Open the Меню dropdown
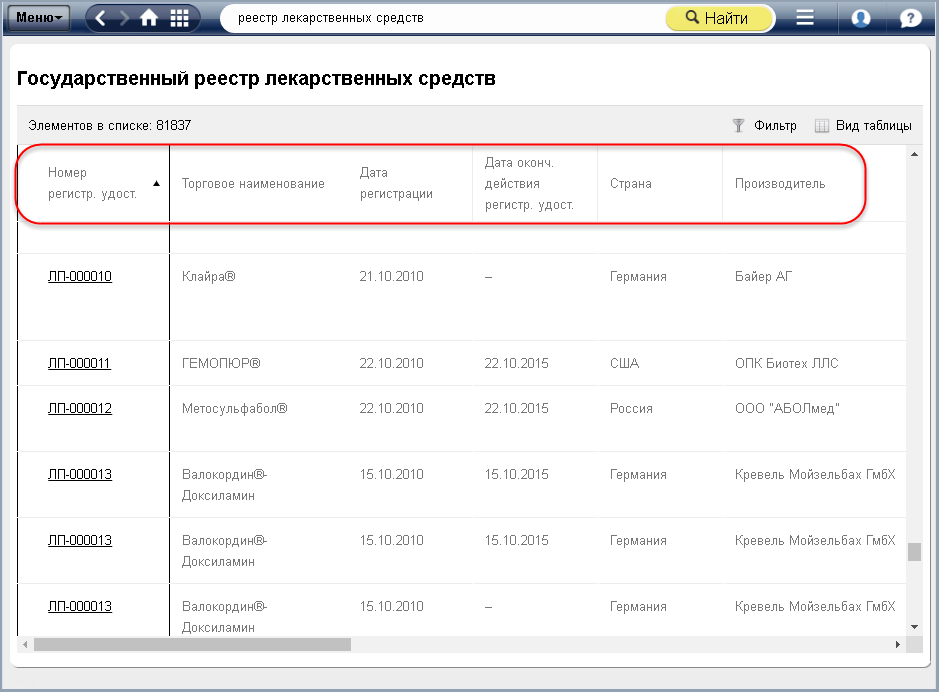Viewport: 939px width, 692px height. click(x=38, y=18)
